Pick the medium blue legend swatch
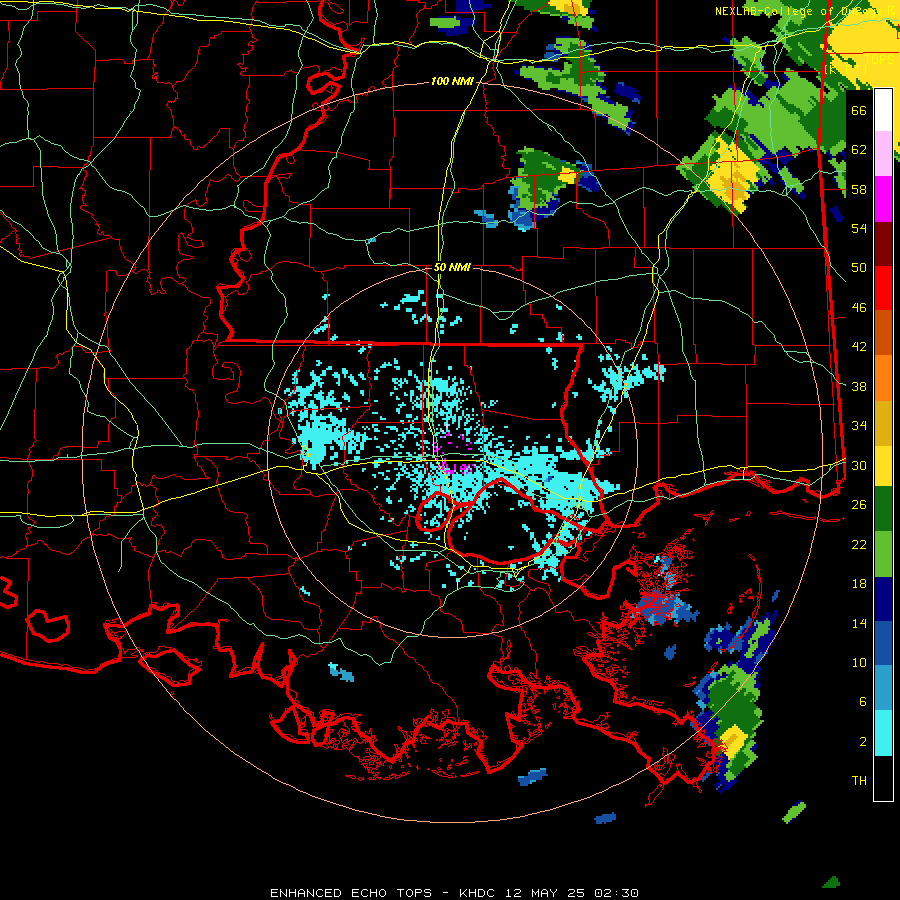The width and height of the screenshot is (900, 900). pyautogui.click(x=883, y=643)
